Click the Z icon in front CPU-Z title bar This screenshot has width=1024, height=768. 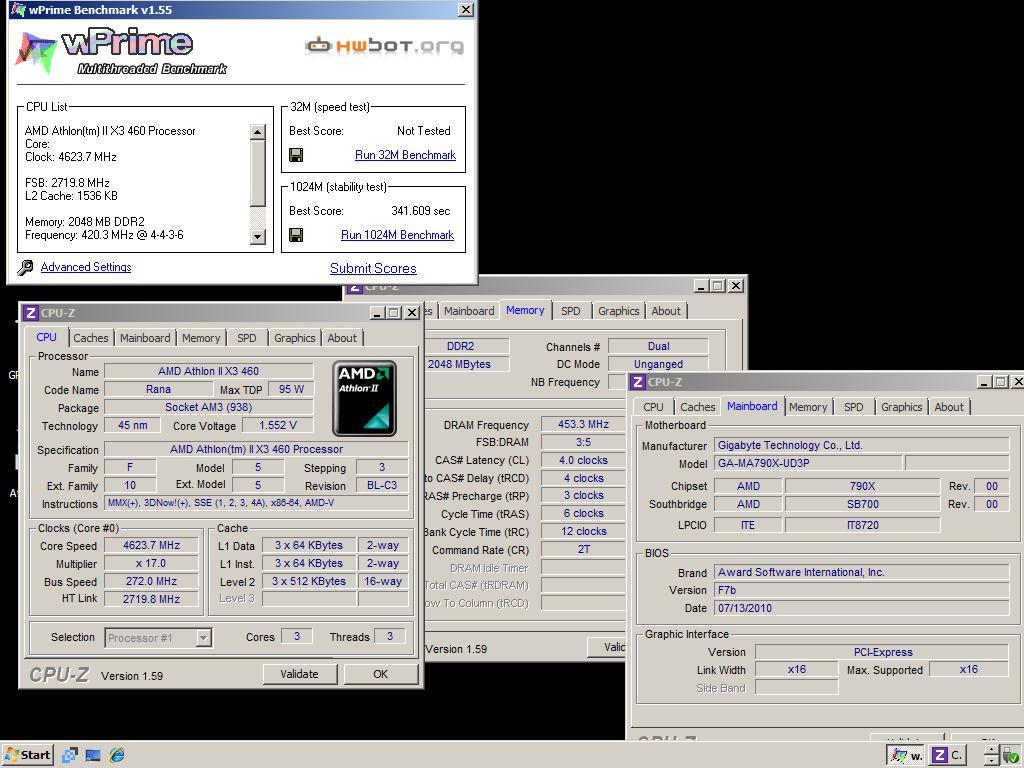point(31,313)
